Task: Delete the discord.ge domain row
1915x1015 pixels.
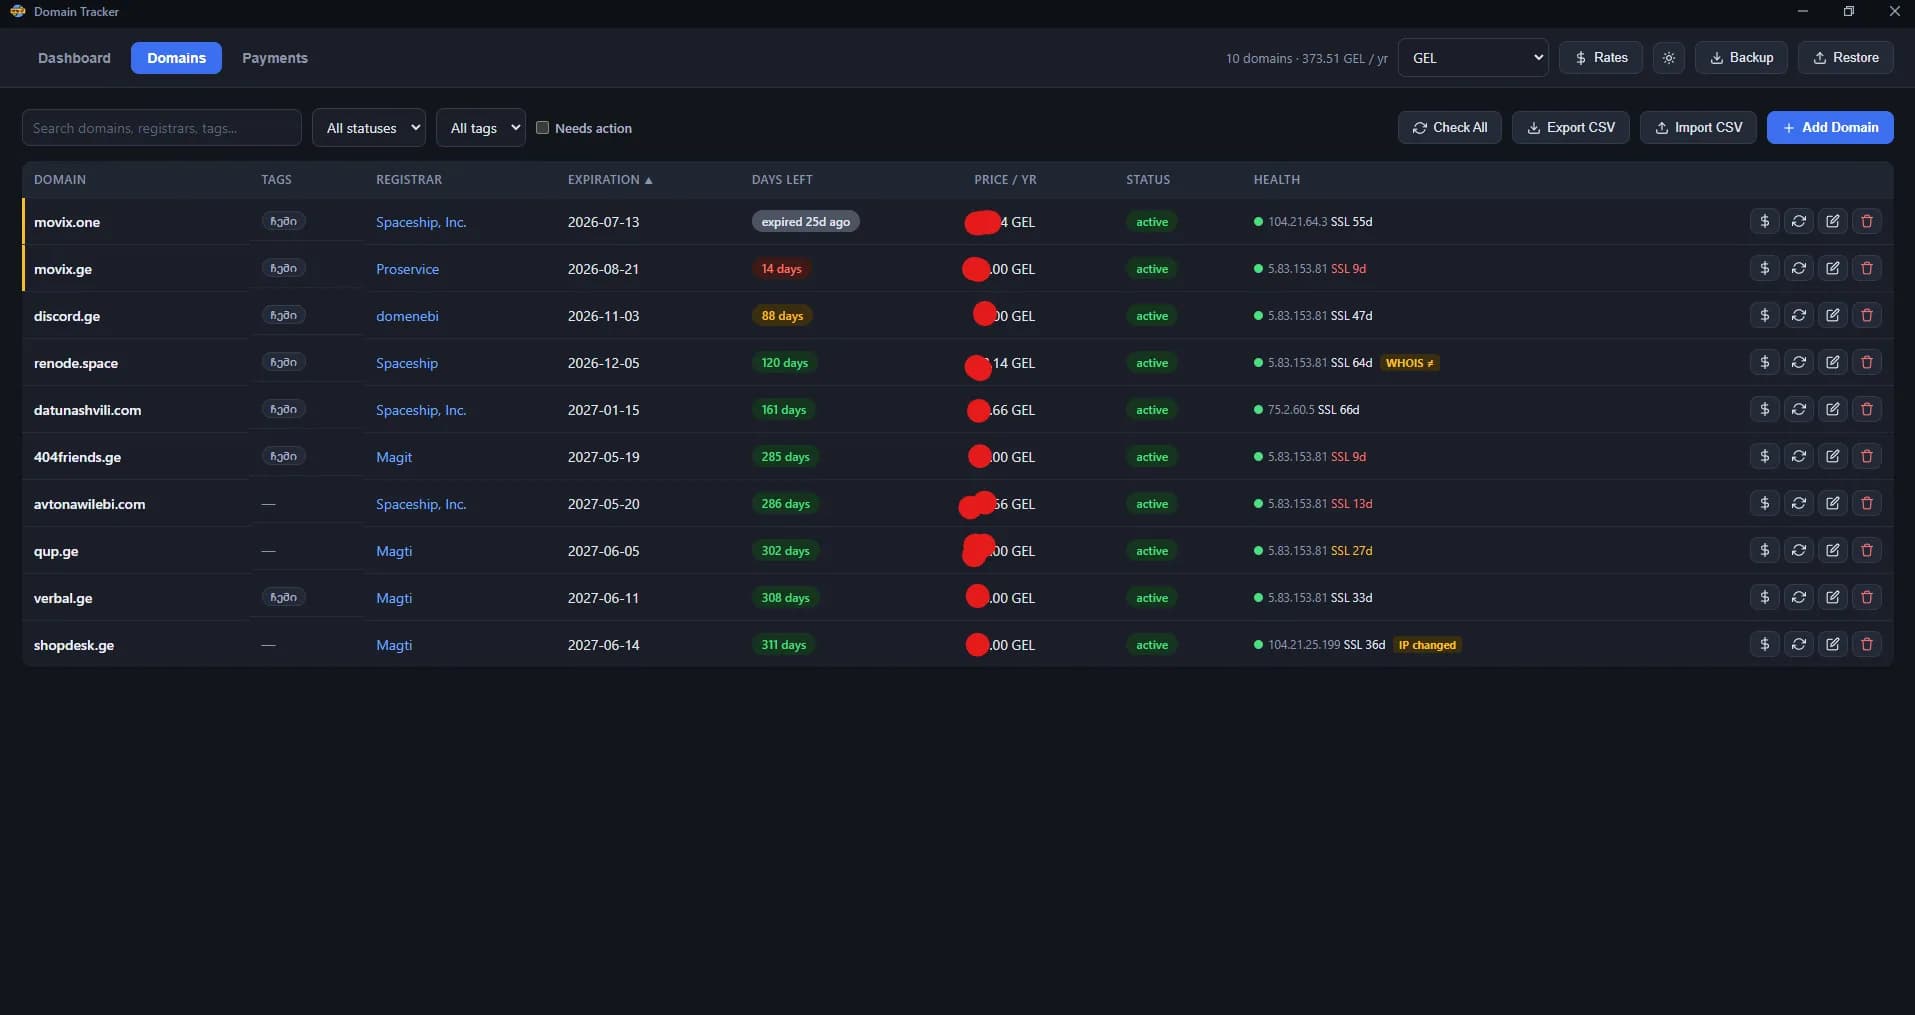Action: [x=1867, y=315]
